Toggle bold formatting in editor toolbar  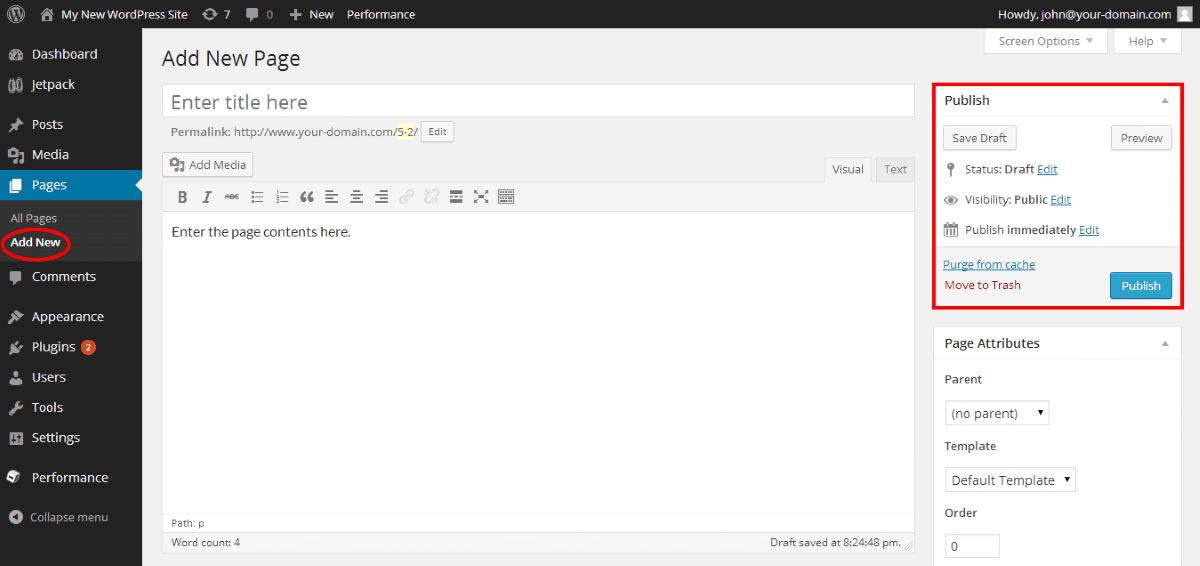(x=182, y=197)
